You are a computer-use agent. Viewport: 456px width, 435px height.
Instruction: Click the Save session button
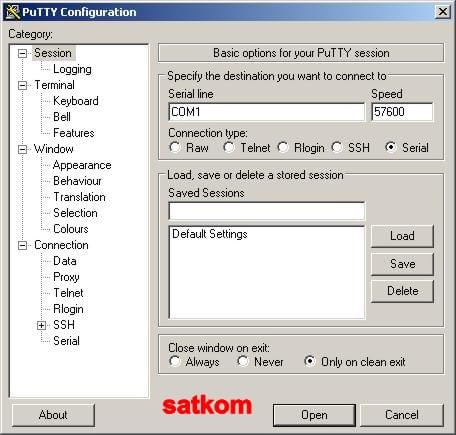click(402, 264)
